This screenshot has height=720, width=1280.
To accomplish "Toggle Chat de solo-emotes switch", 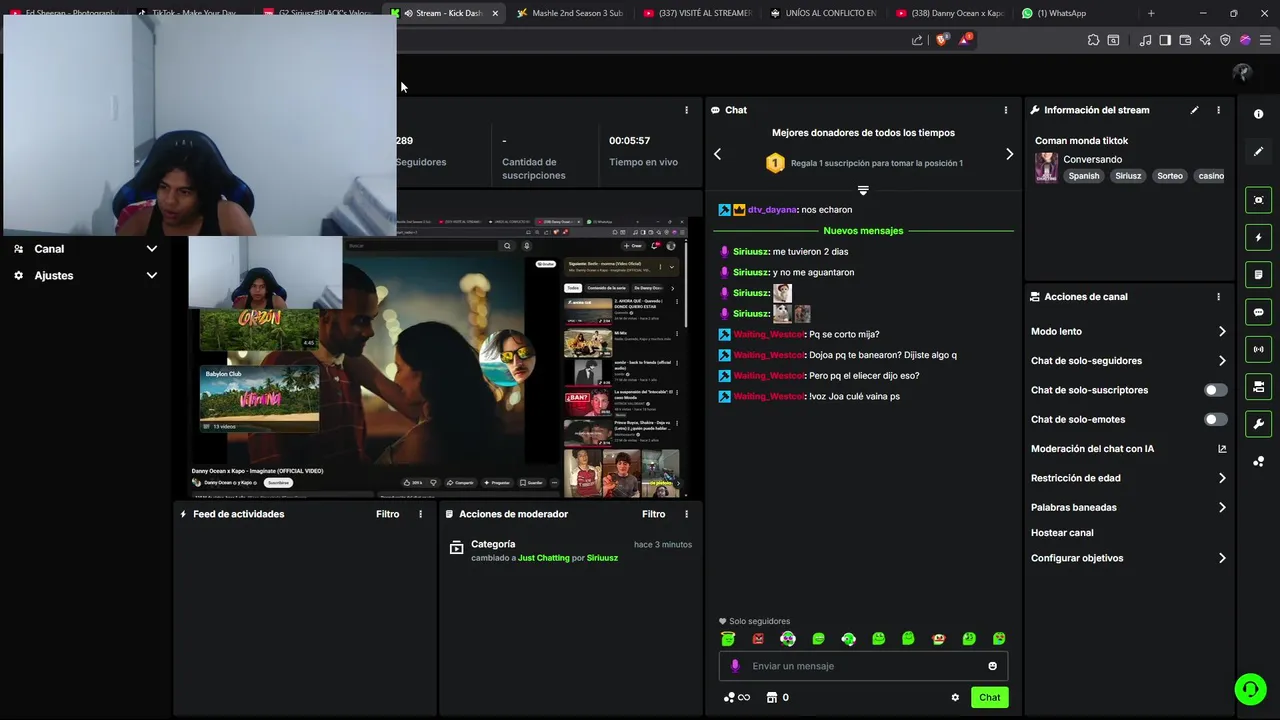I will 1215,420.
